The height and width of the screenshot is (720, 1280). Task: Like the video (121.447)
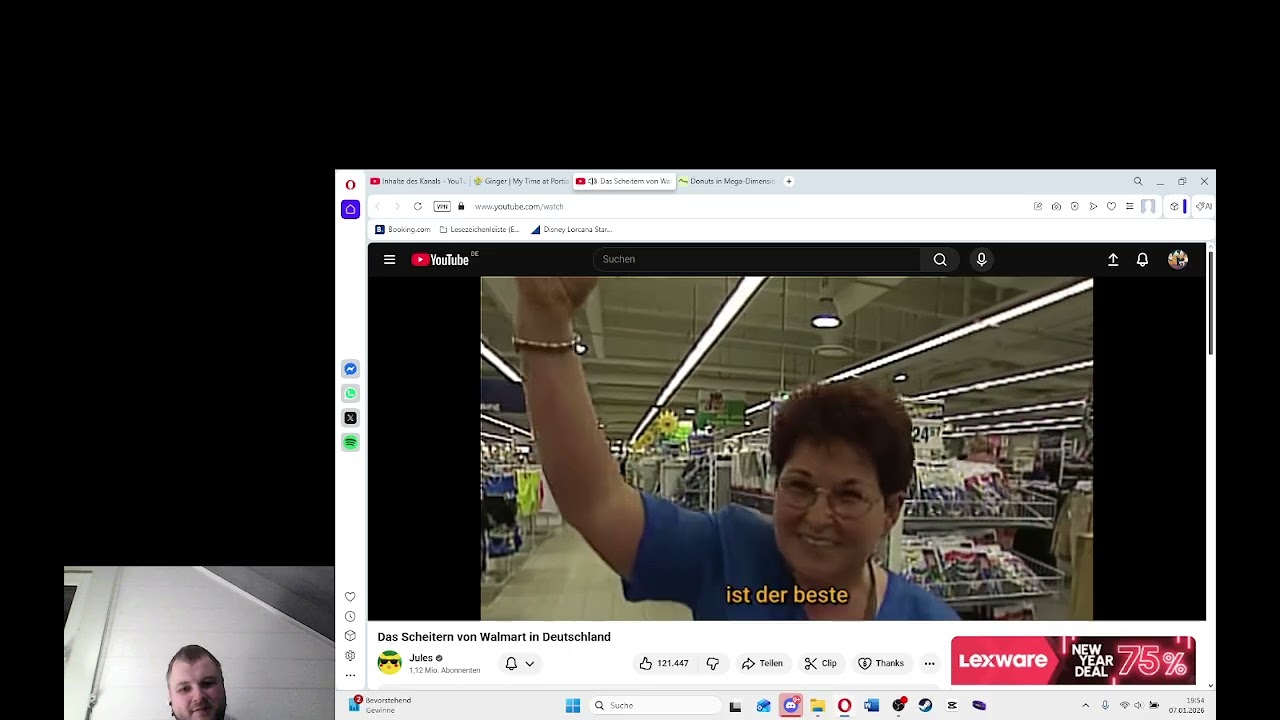tap(664, 663)
